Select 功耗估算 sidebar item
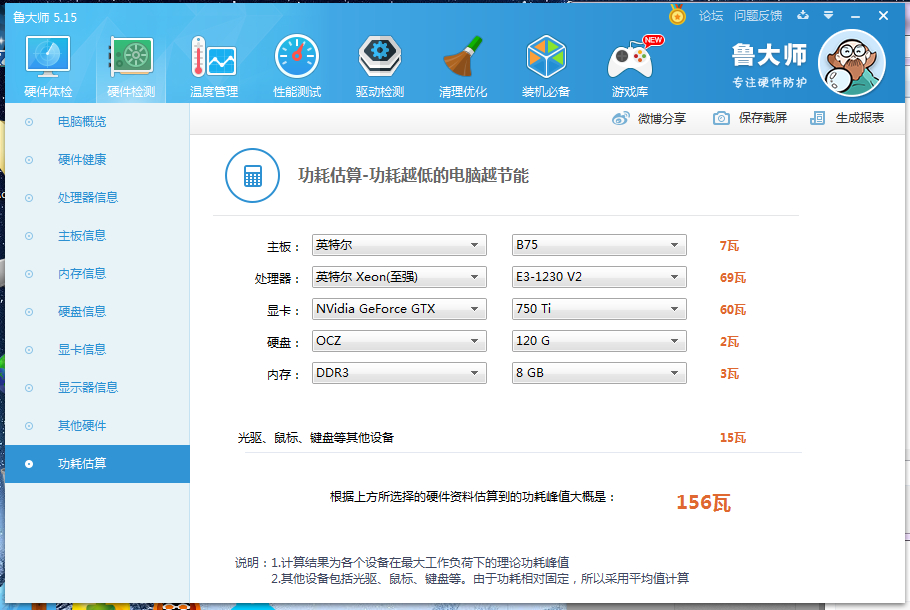Image resolution: width=910 pixels, height=610 pixels. pos(98,464)
